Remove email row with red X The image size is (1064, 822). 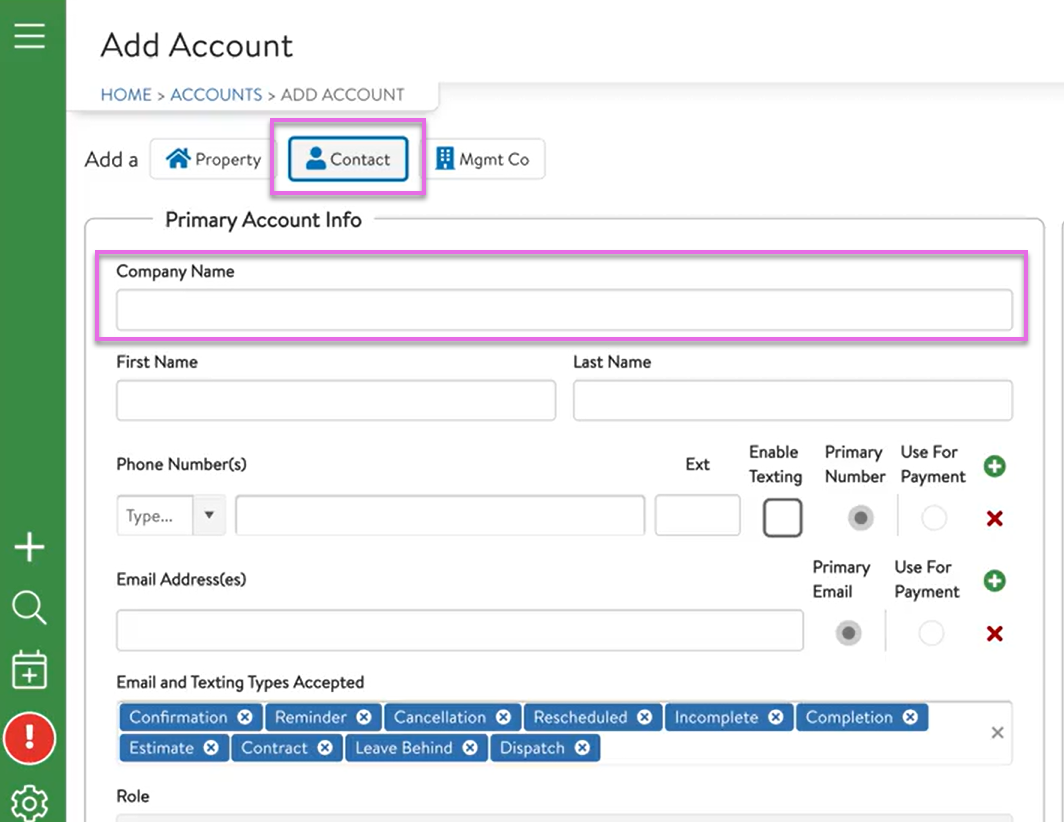pyautogui.click(x=994, y=633)
